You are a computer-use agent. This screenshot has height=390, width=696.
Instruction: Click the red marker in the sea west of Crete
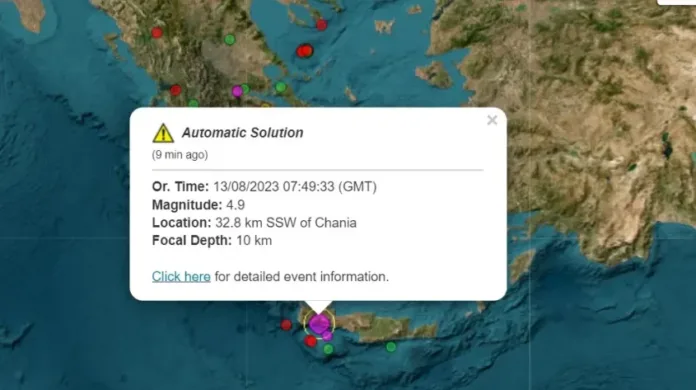286,325
